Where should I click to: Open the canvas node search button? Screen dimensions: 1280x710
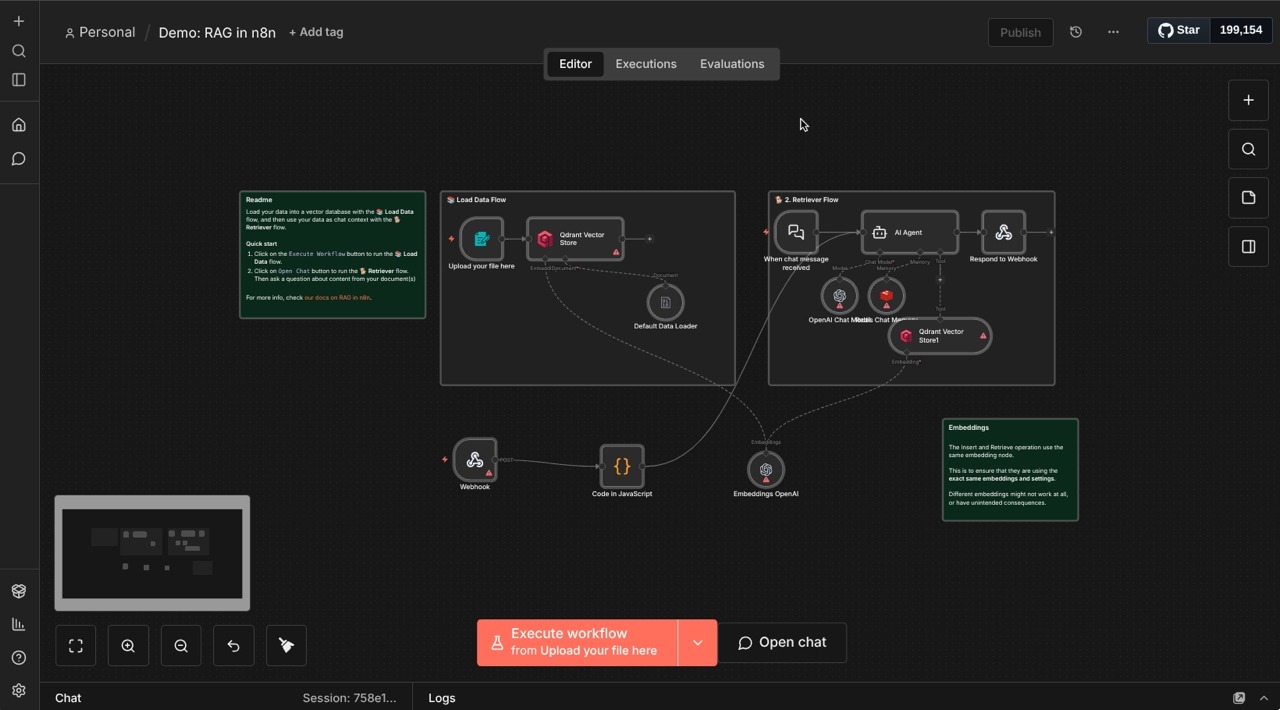tap(1248, 149)
